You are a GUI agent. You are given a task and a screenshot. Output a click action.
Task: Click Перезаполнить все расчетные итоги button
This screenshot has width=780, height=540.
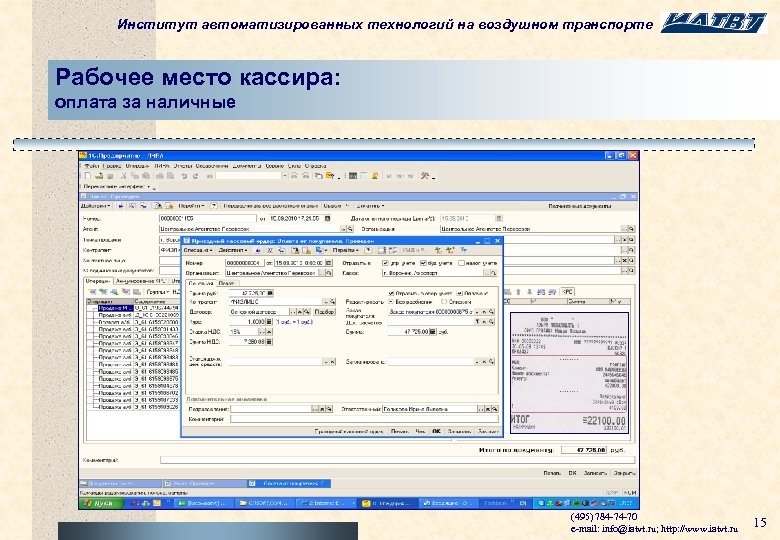pos(271,206)
